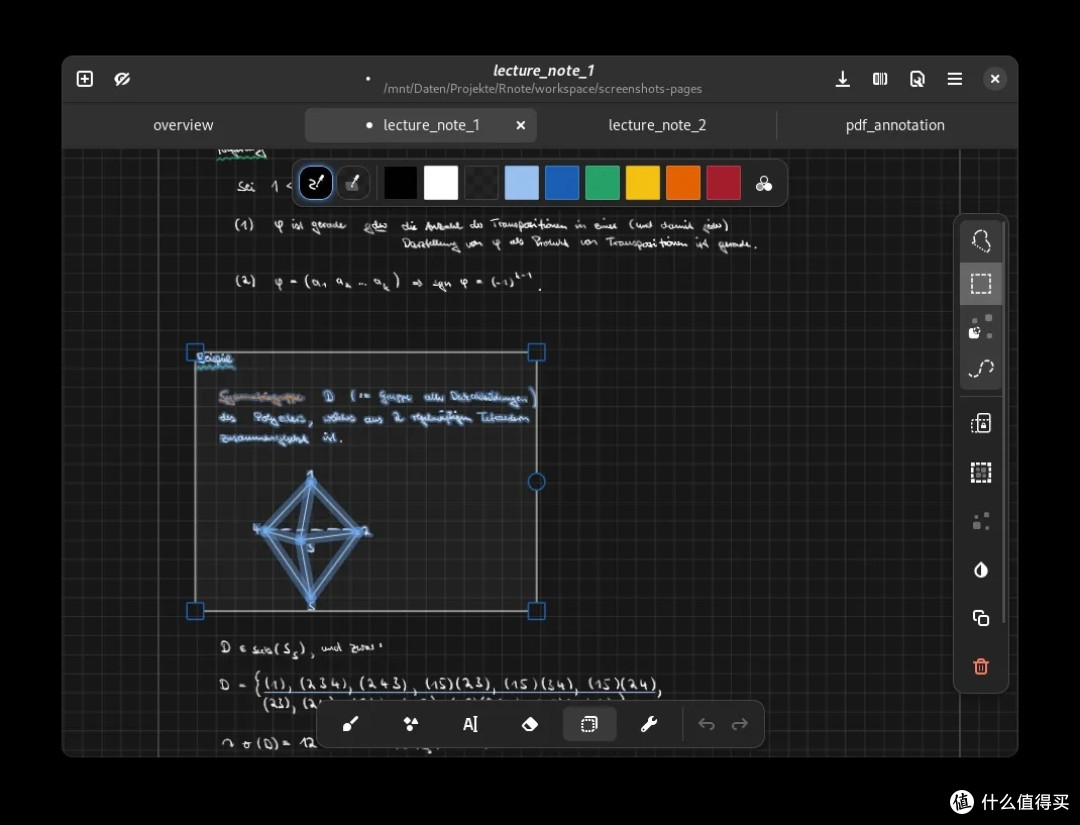This screenshot has height=825, width=1080.
Task: Undo the last action
Action: [706, 724]
